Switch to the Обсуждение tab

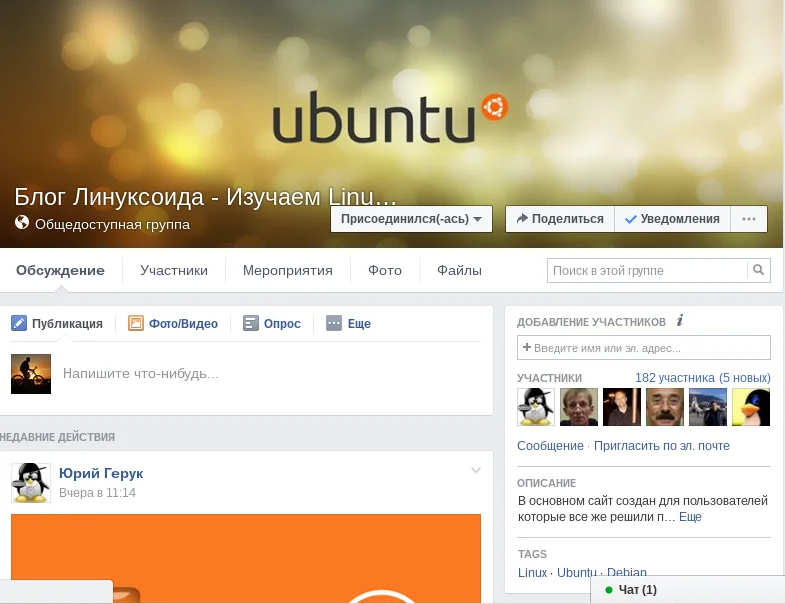click(61, 270)
